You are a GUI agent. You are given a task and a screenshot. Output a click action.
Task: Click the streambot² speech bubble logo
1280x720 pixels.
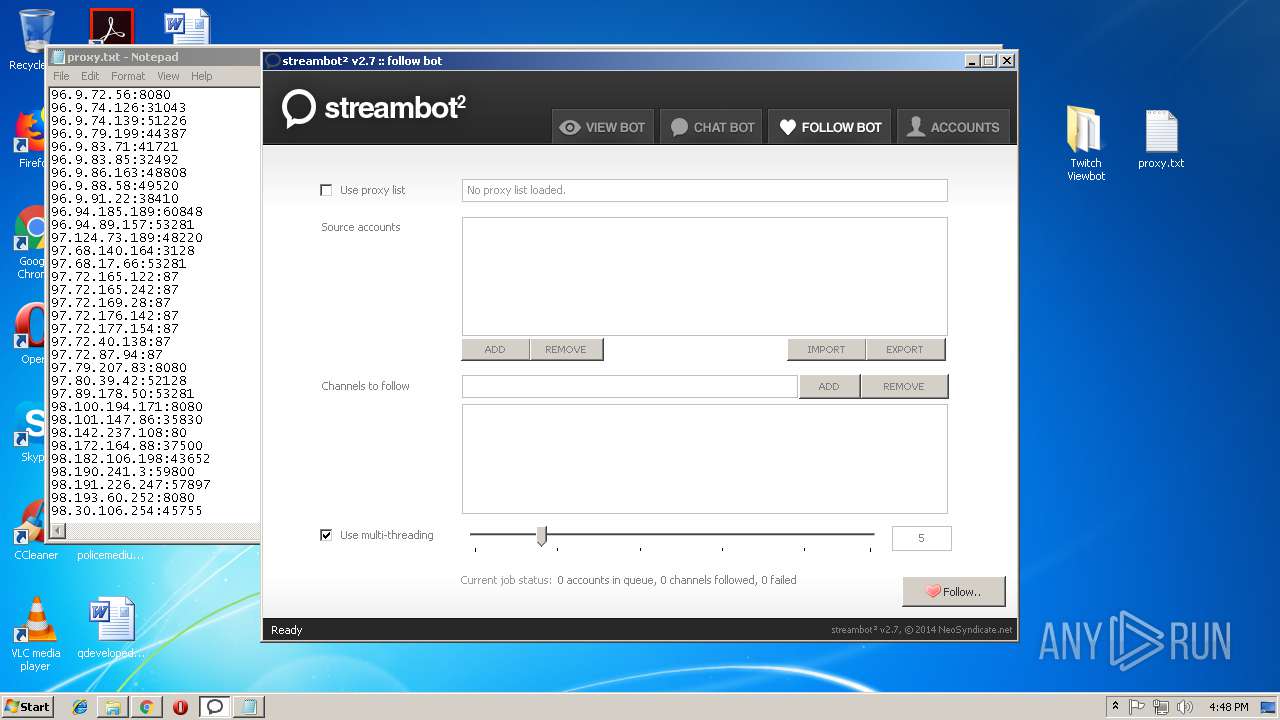click(x=299, y=108)
